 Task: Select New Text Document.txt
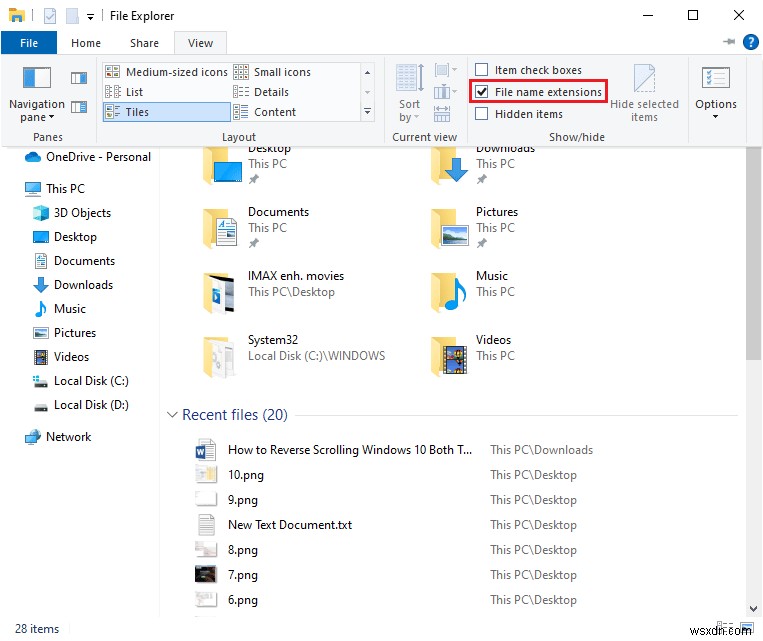pos(290,525)
